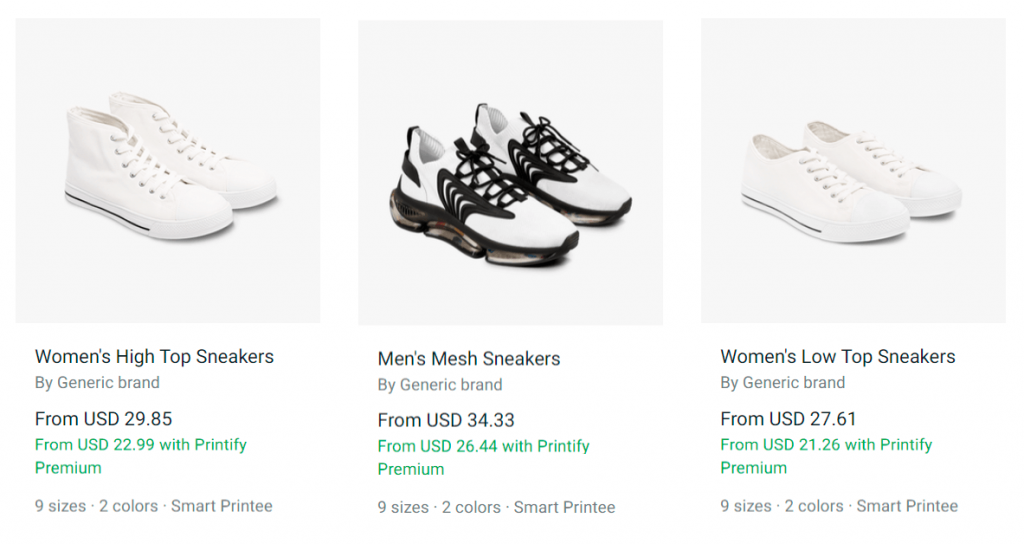
Task: Select Generic brand under High Top Sneakers
Action: tap(108, 383)
